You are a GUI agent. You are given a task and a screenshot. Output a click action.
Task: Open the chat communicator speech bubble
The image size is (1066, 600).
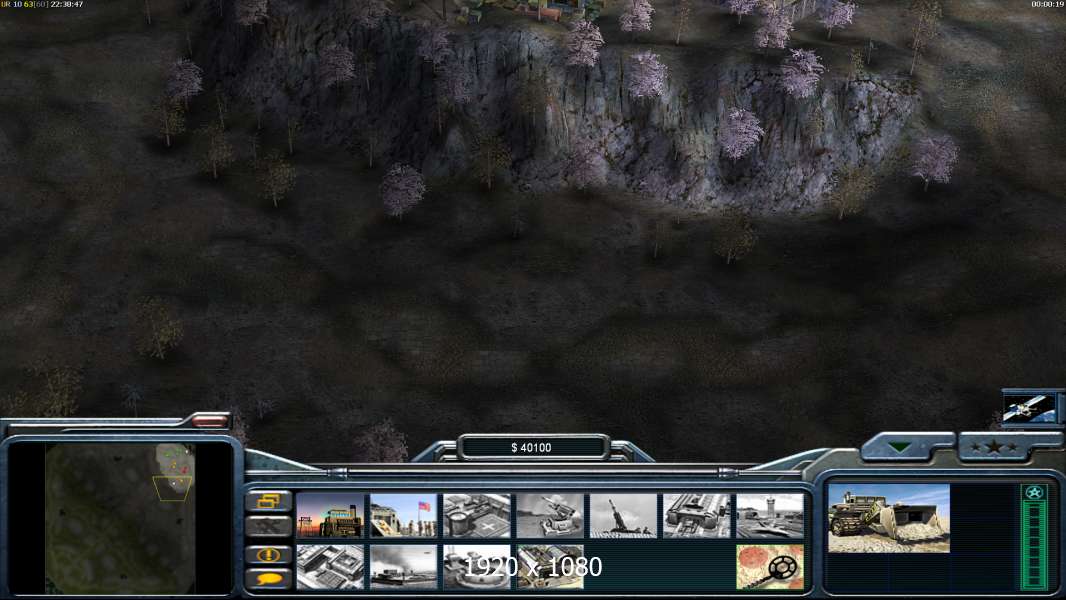(x=269, y=579)
